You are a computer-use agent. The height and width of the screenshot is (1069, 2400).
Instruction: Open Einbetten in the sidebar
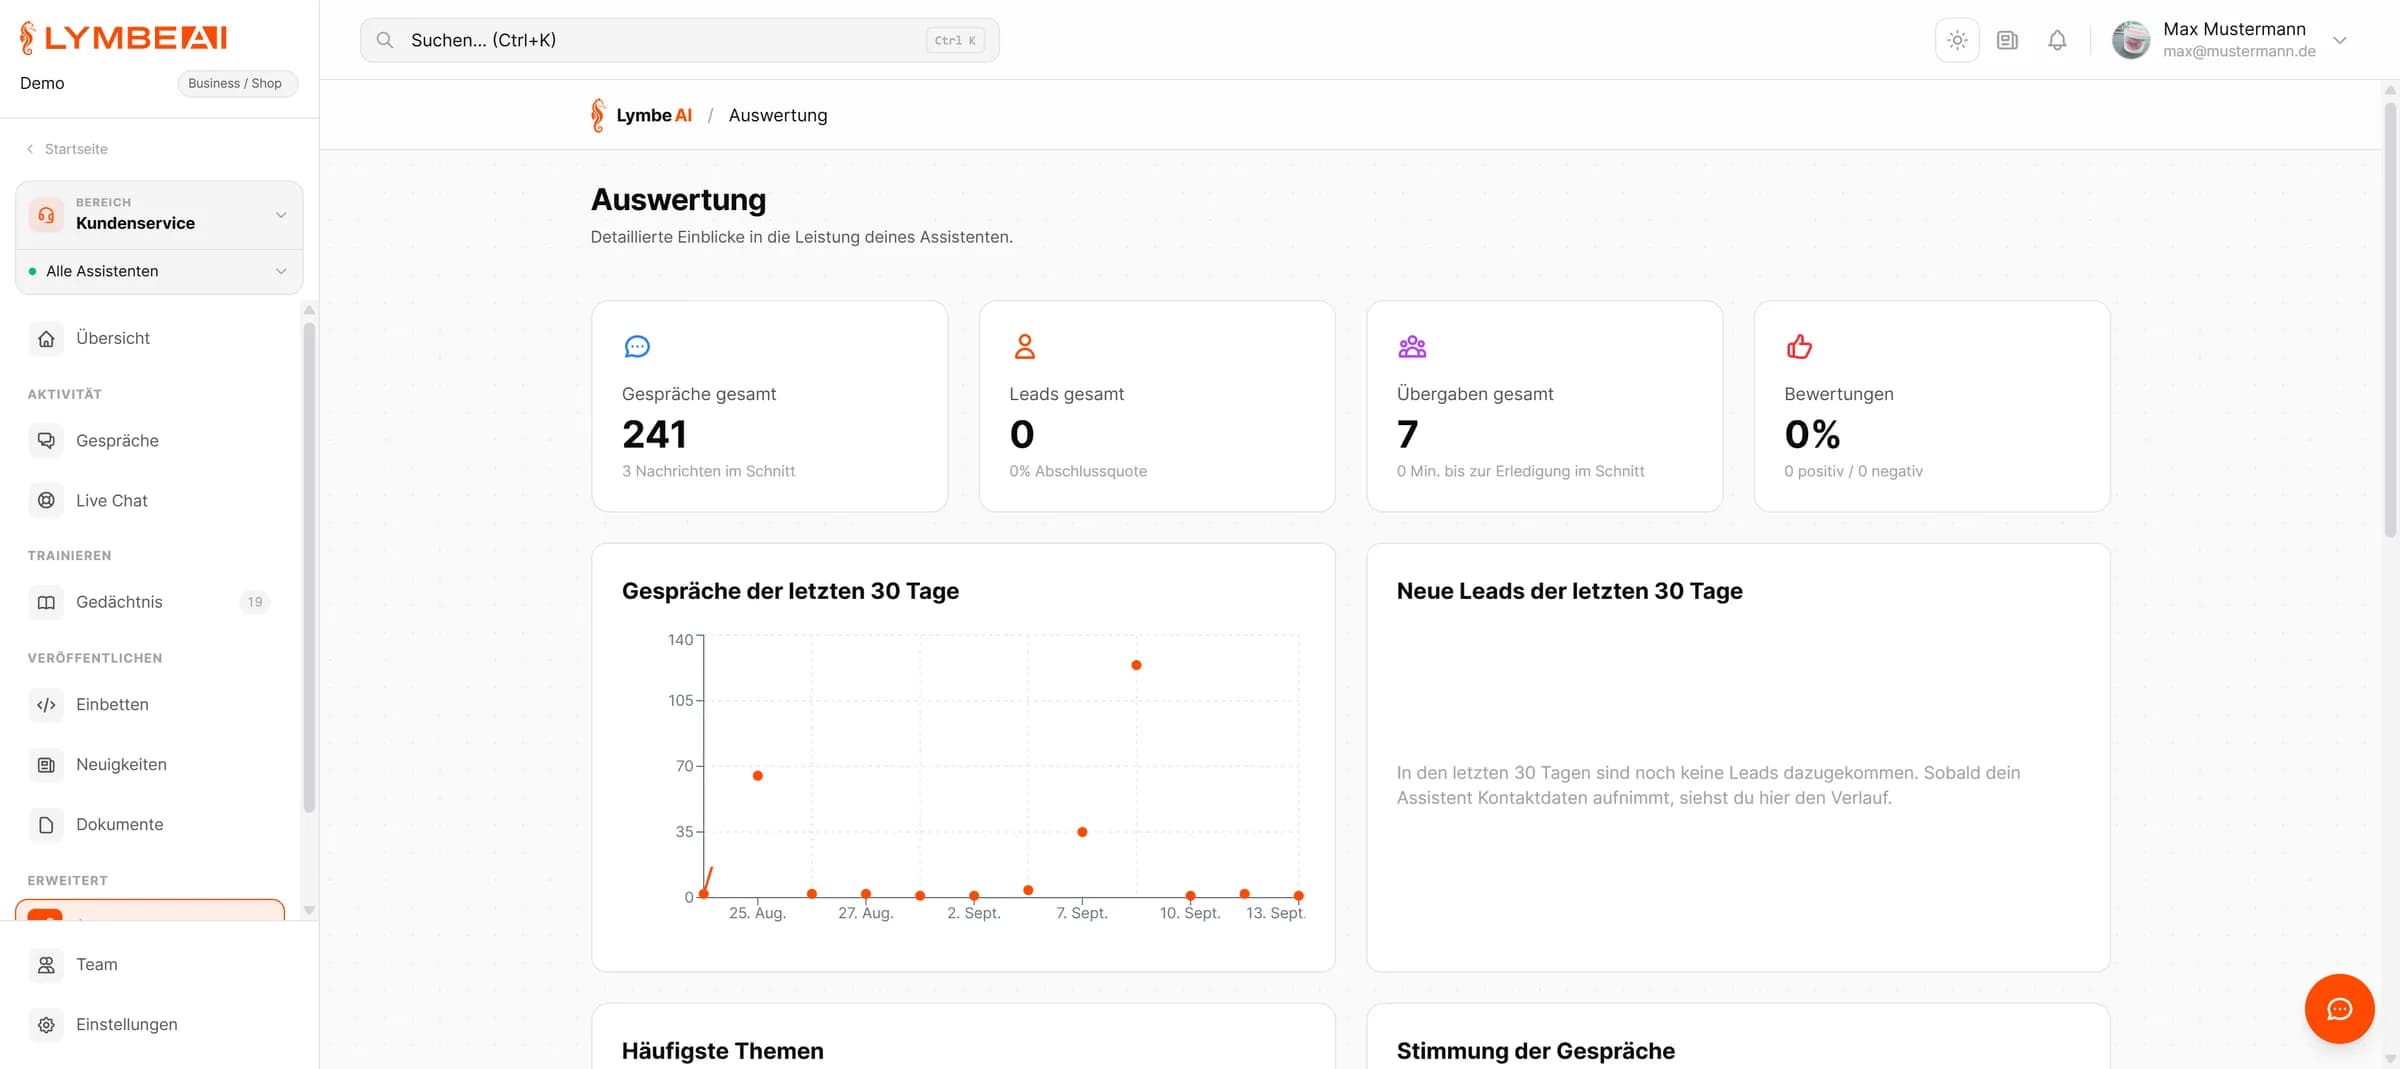pyautogui.click(x=150, y=705)
